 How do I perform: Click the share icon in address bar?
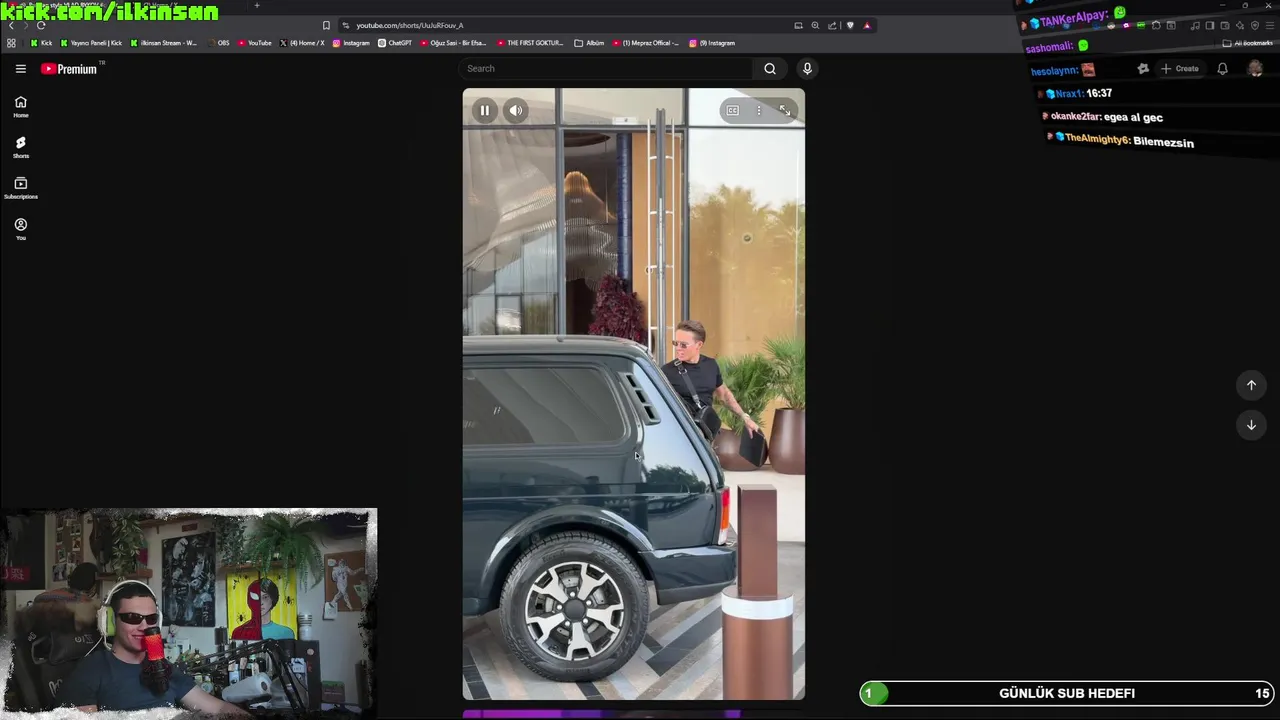(832, 25)
